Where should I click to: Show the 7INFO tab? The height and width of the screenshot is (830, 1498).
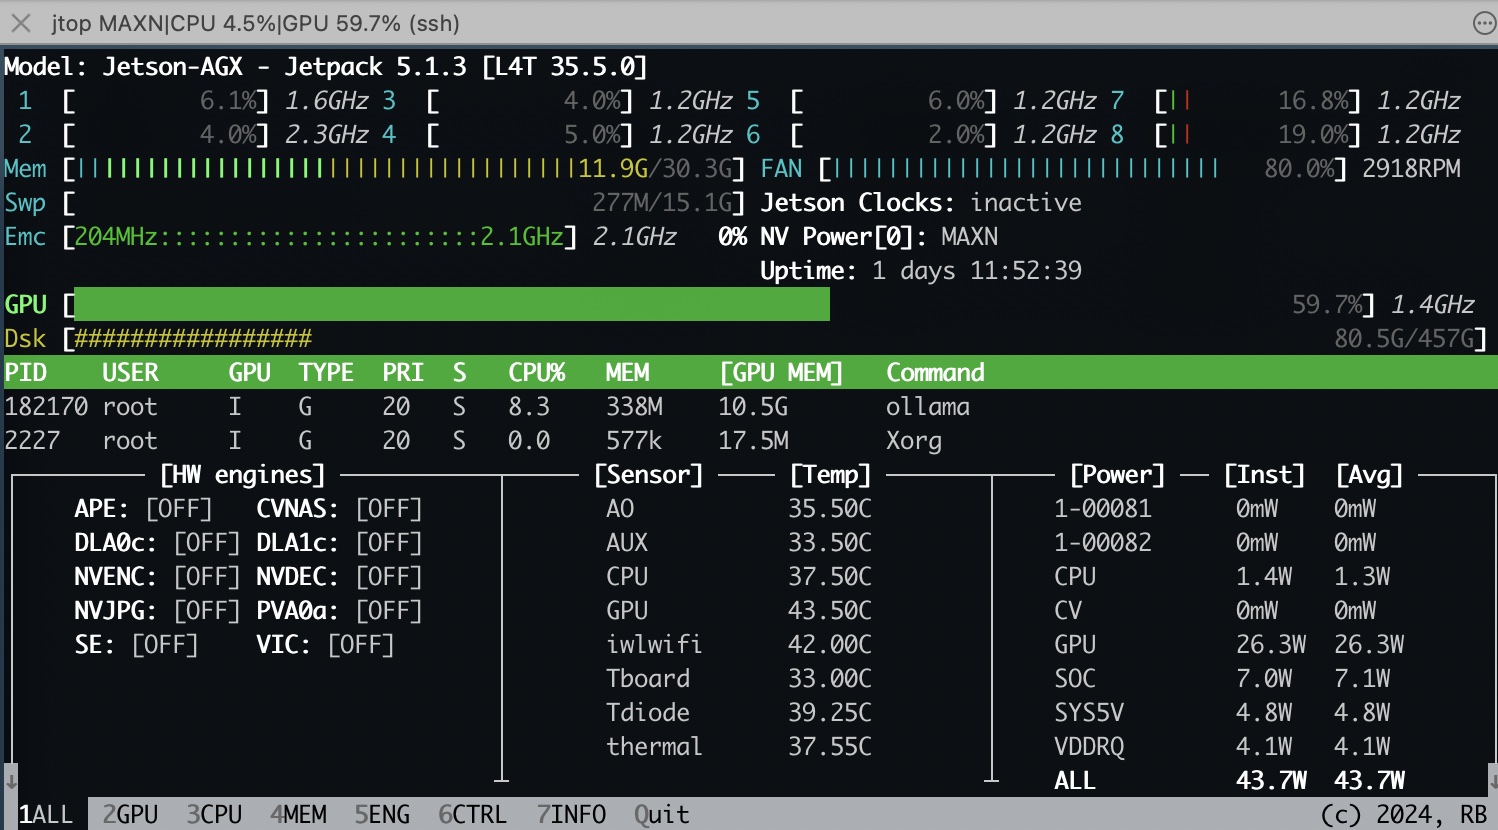571,814
